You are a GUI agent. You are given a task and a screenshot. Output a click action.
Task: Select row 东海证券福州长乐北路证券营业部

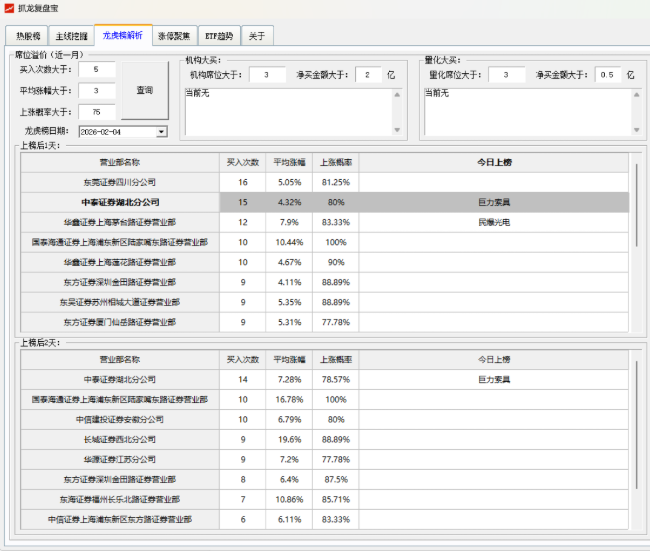[x=120, y=500]
